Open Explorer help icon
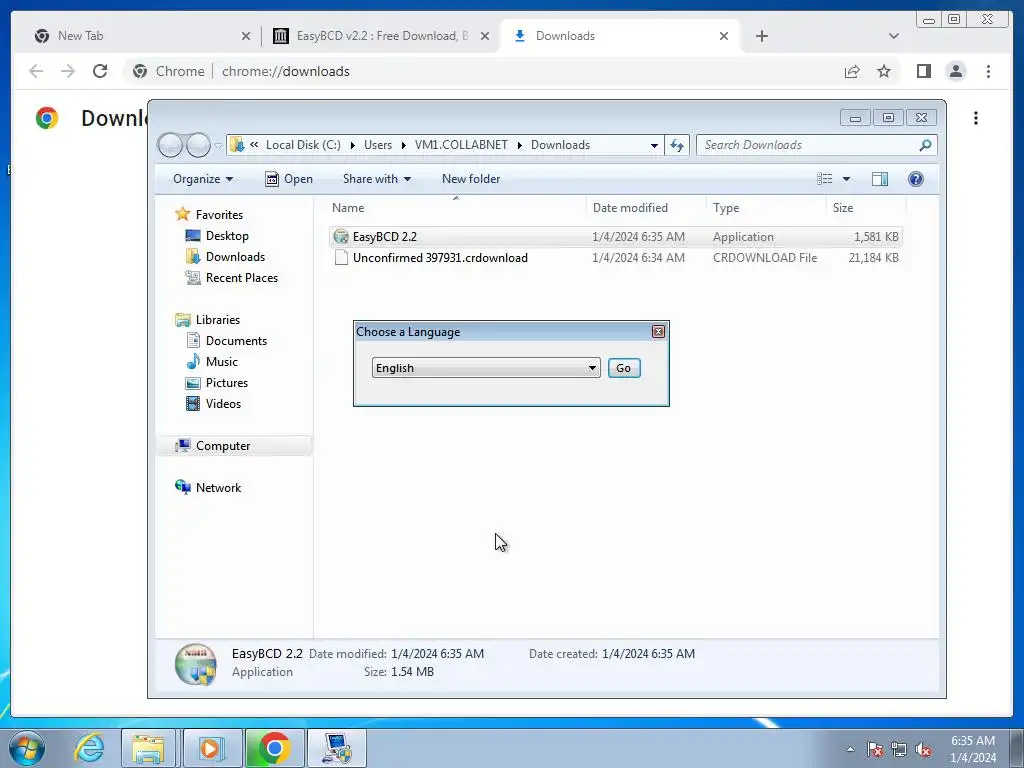Screen dimensions: 1024x768 (916, 179)
